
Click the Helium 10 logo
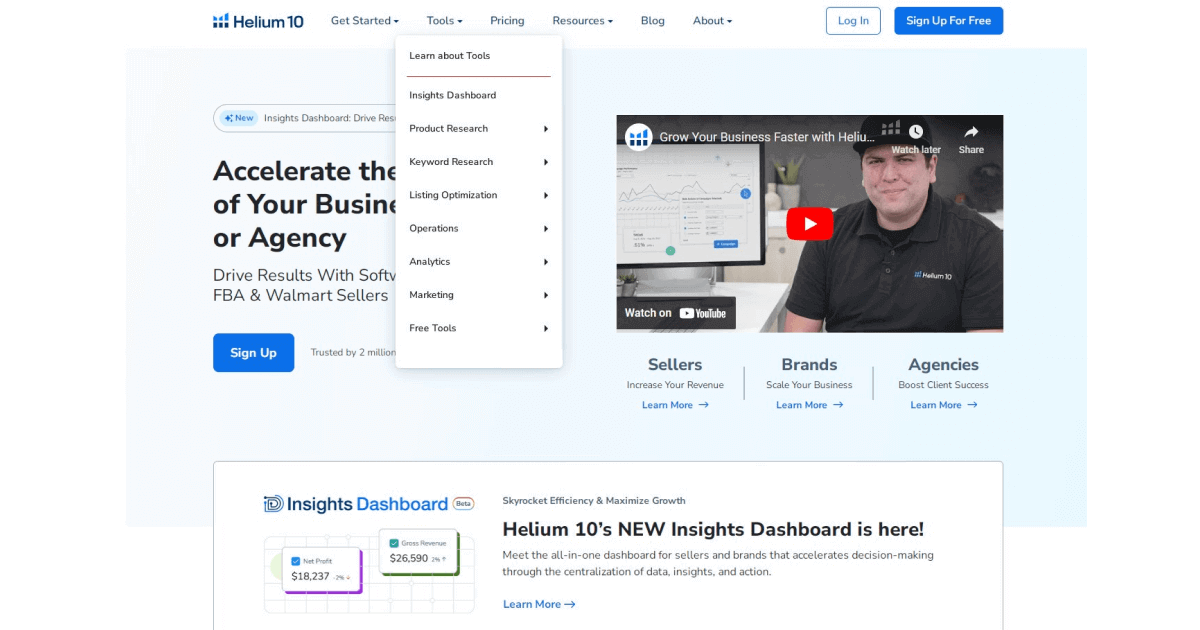click(x=258, y=21)
